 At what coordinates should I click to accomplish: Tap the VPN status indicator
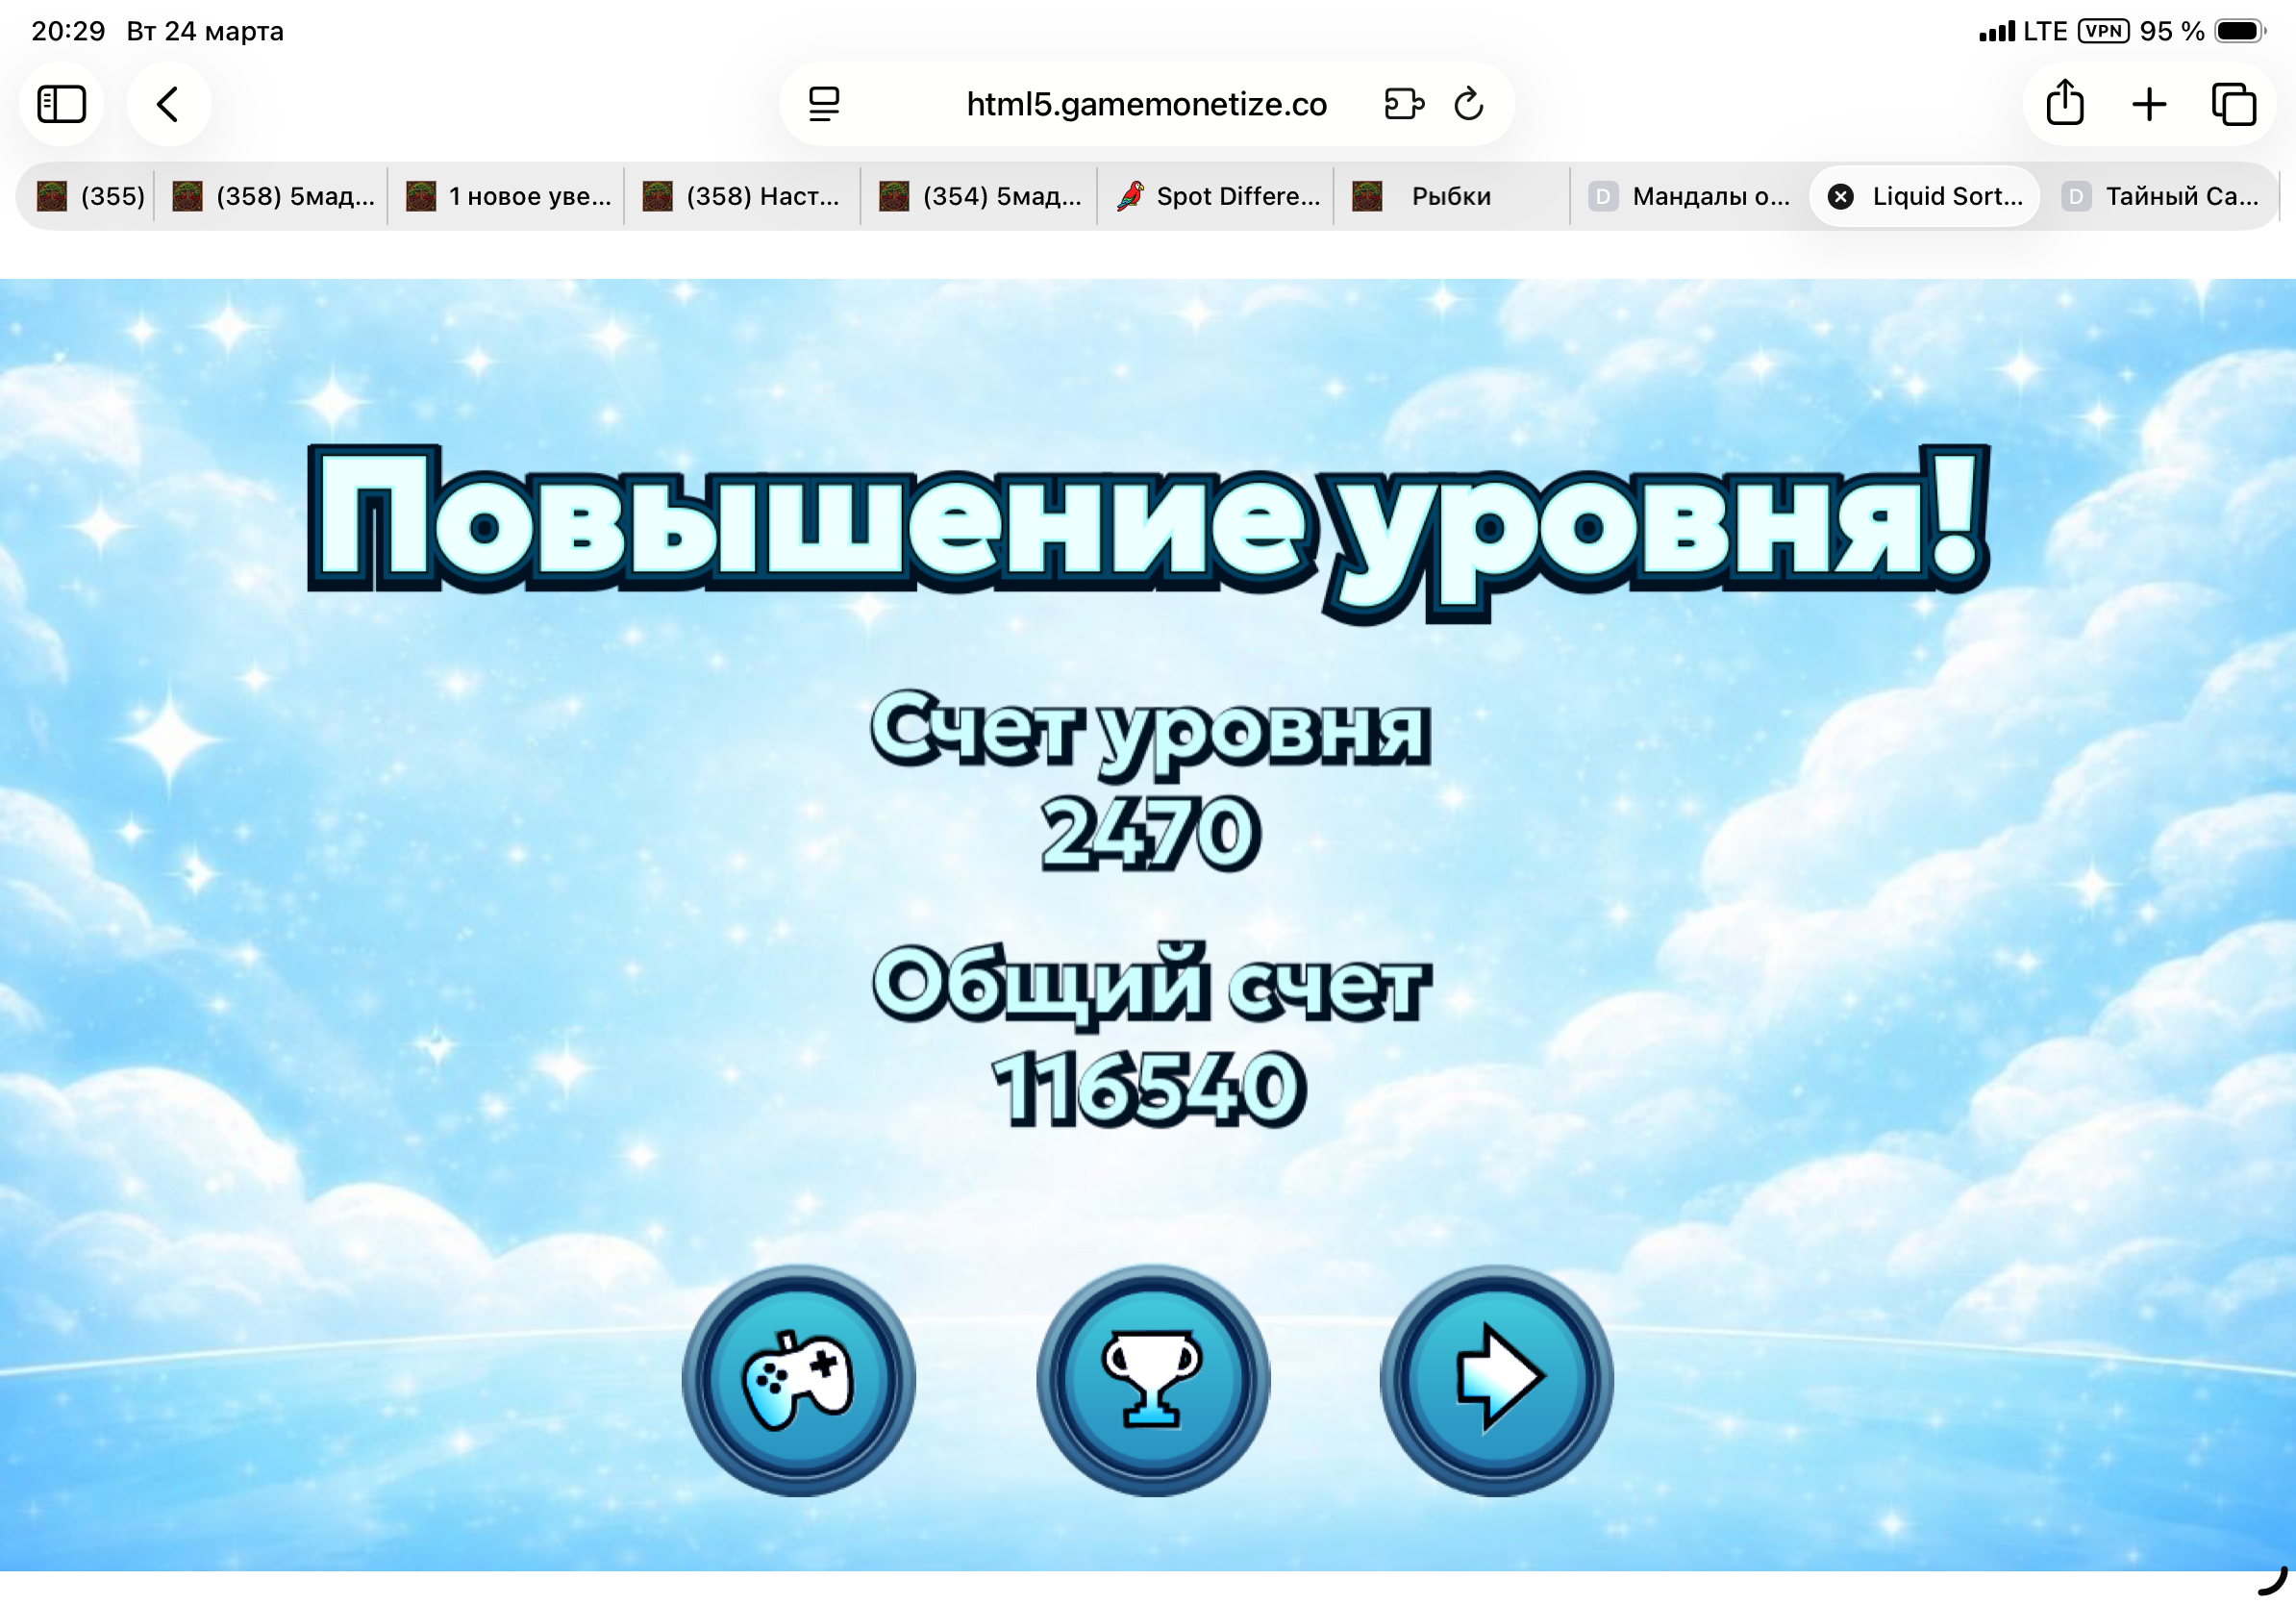coord(2103,31)
